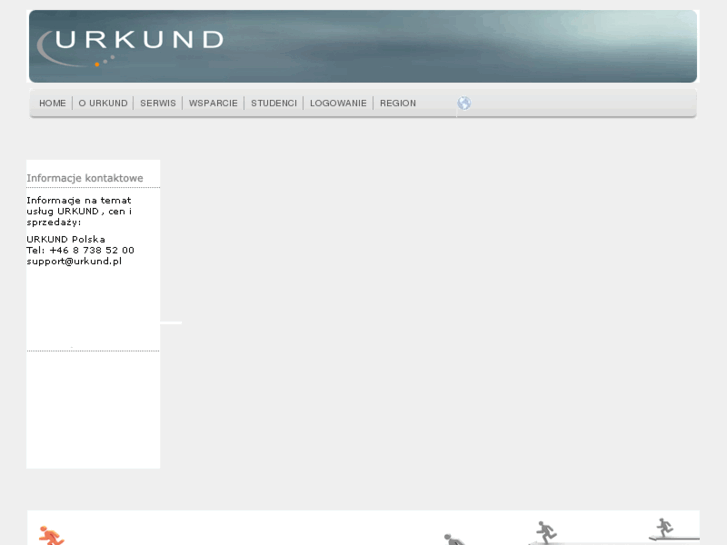Select LOGOWANIE to log in
727x545 pixels.
point(338,103)
